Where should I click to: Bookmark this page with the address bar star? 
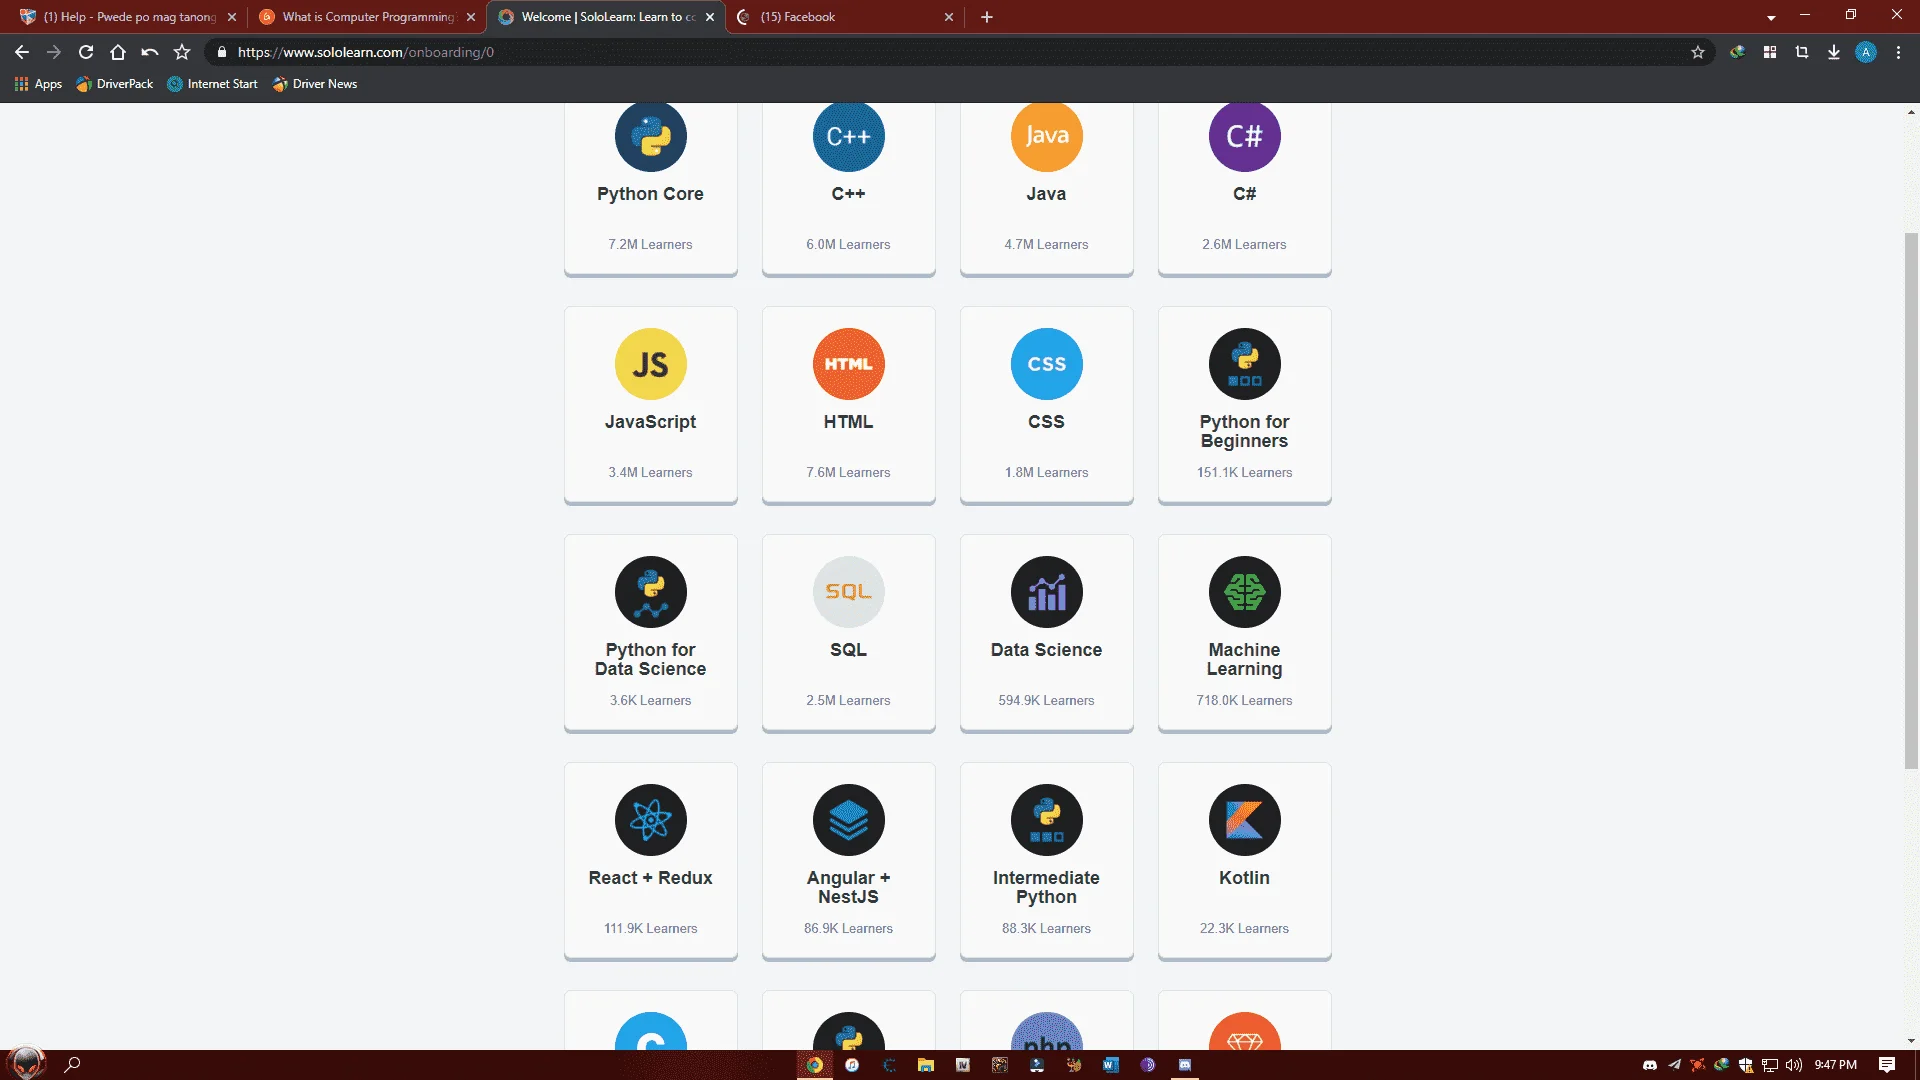[1698, 52]
